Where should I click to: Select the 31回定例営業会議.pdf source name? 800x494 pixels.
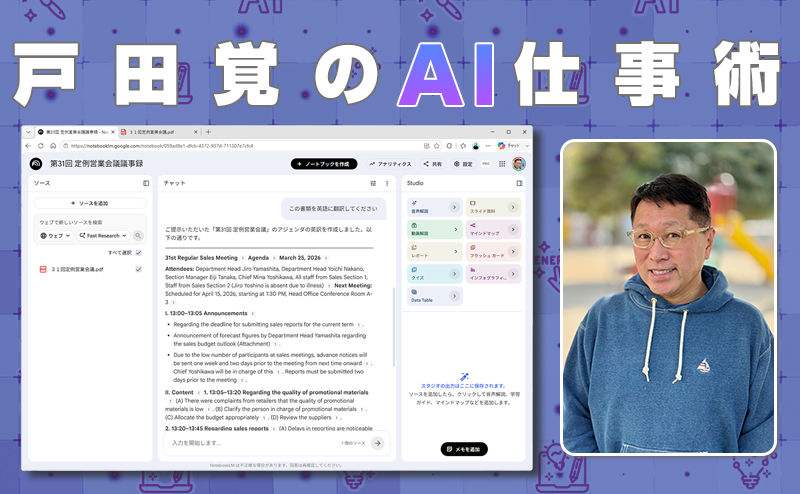(x=77, y=269)
